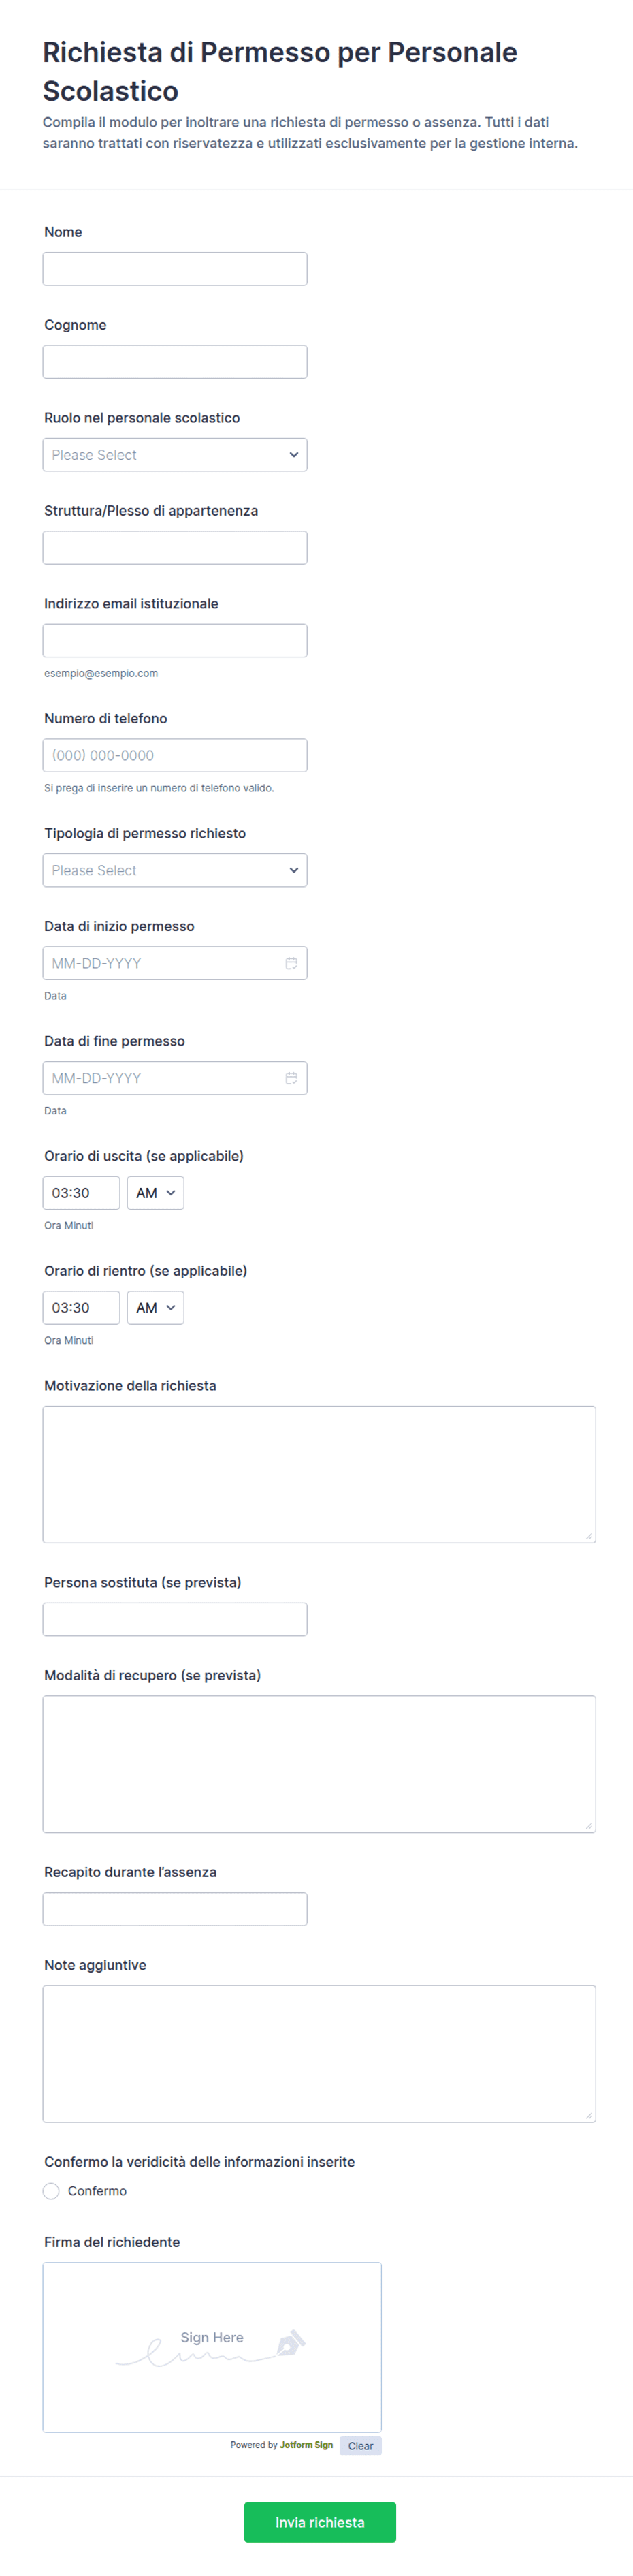Click the pen icon in signature box
This screenshot has width=633, height=2576.
tap(290, 2342)
